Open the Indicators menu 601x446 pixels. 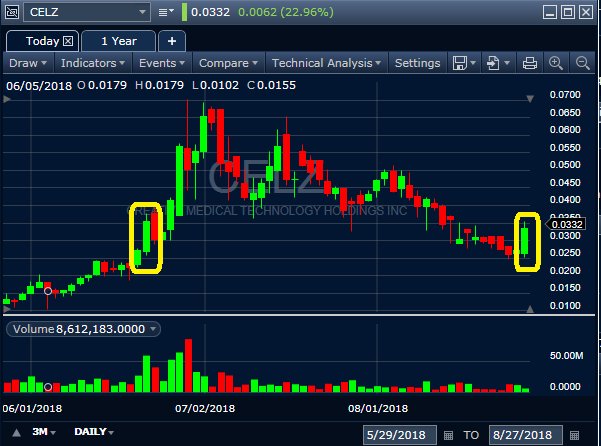[93, 63]
